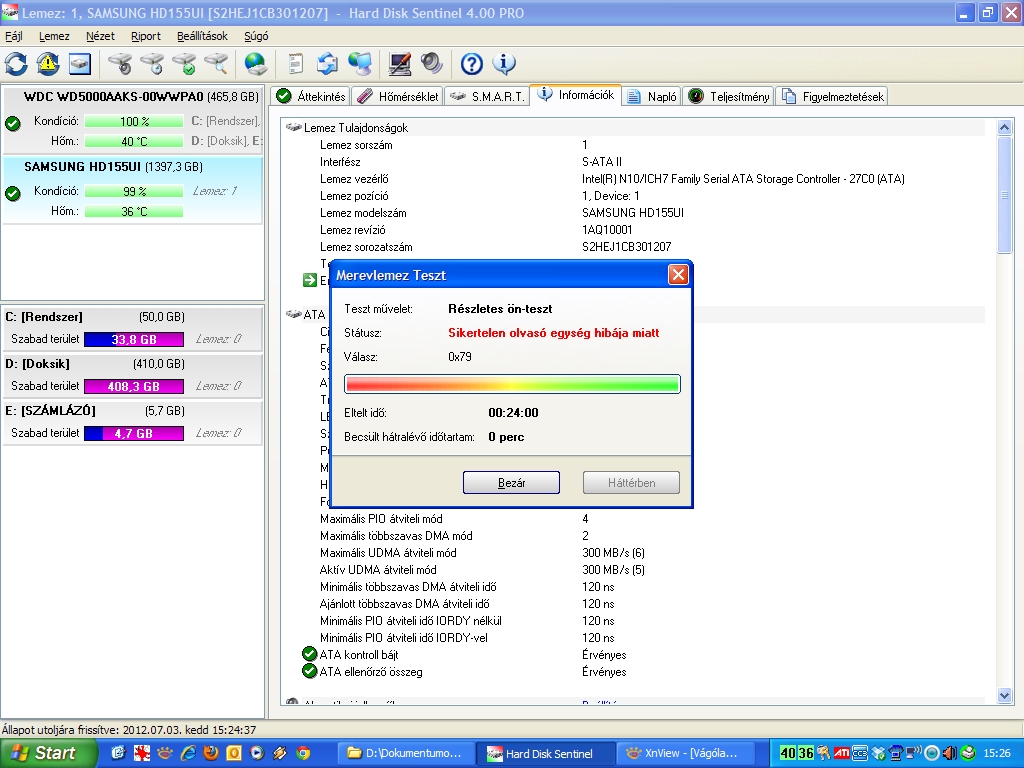1024x768 pixels.
Task: Open the Nézet menu
Action: click(100, 36)
